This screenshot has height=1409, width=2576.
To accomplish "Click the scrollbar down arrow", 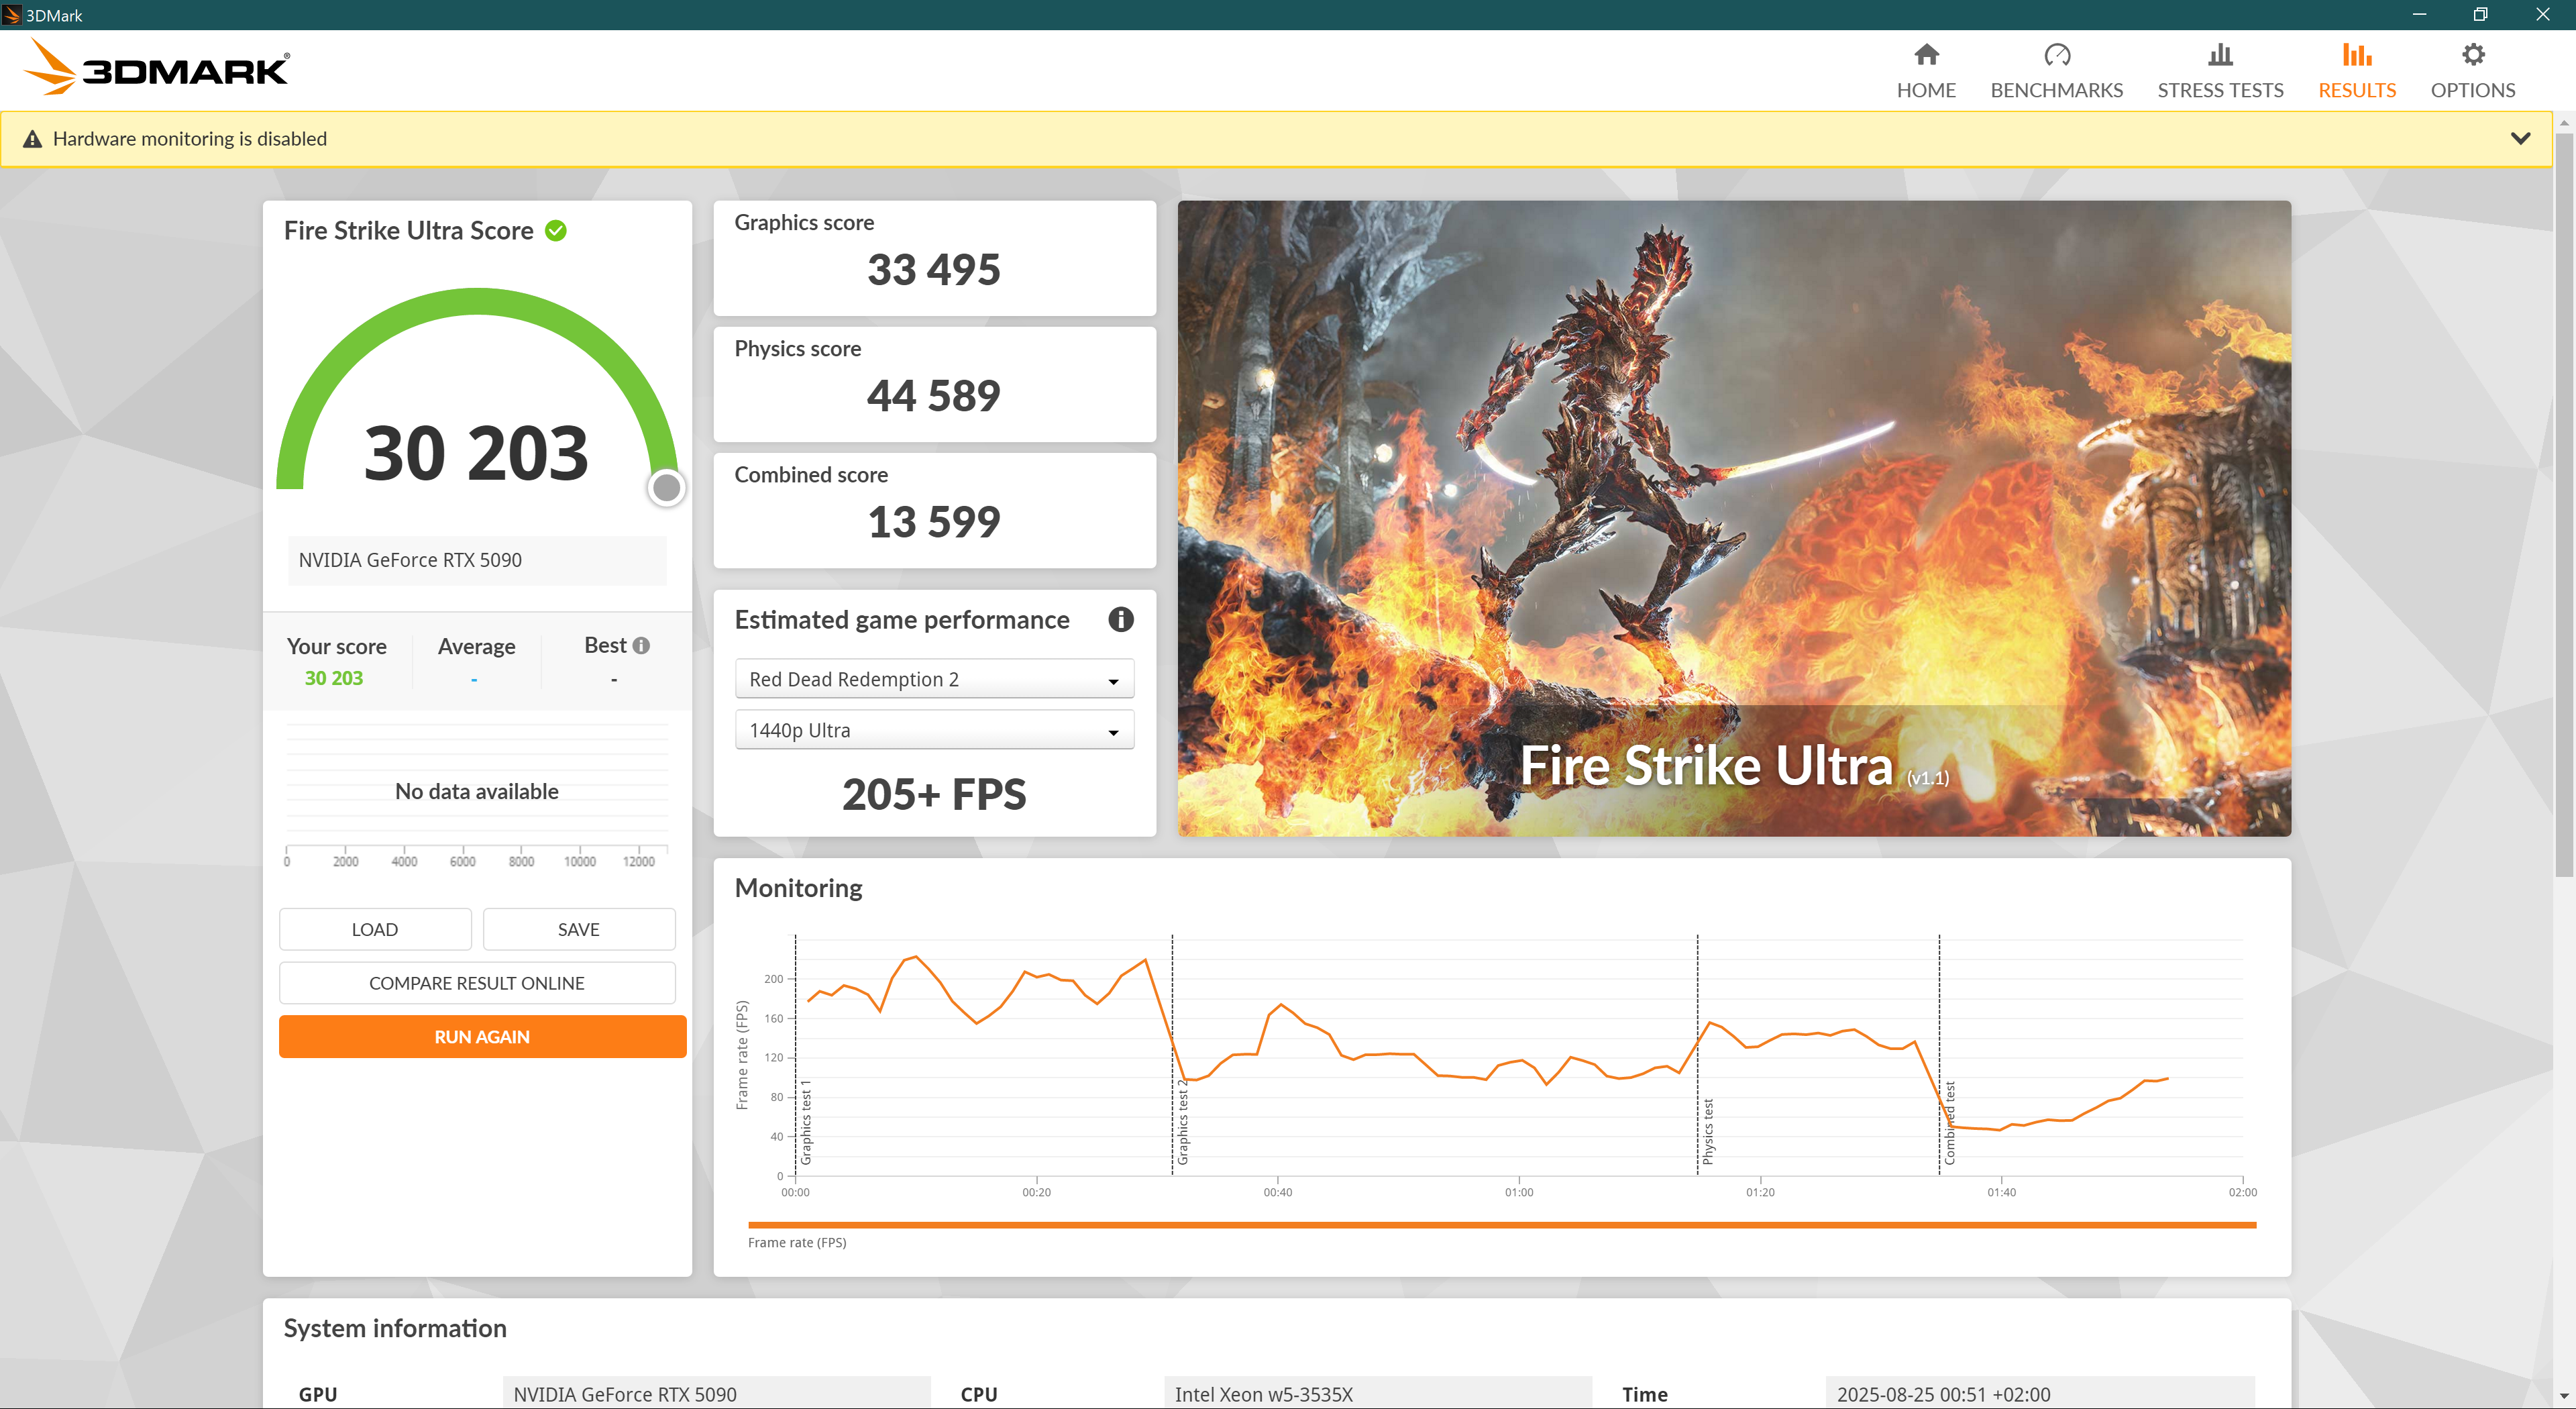I will pos(2563,1396).
